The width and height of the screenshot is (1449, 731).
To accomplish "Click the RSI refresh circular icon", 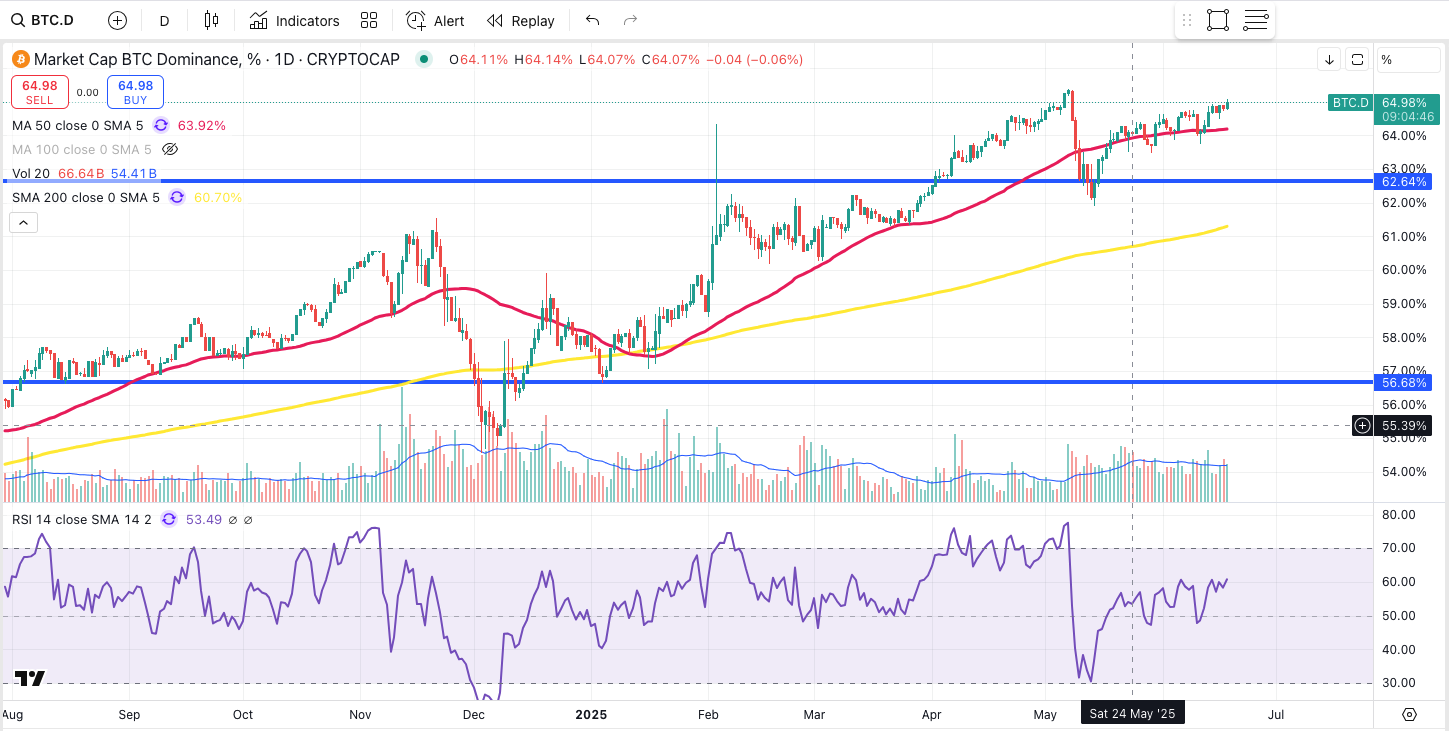I will coord(169,519).
